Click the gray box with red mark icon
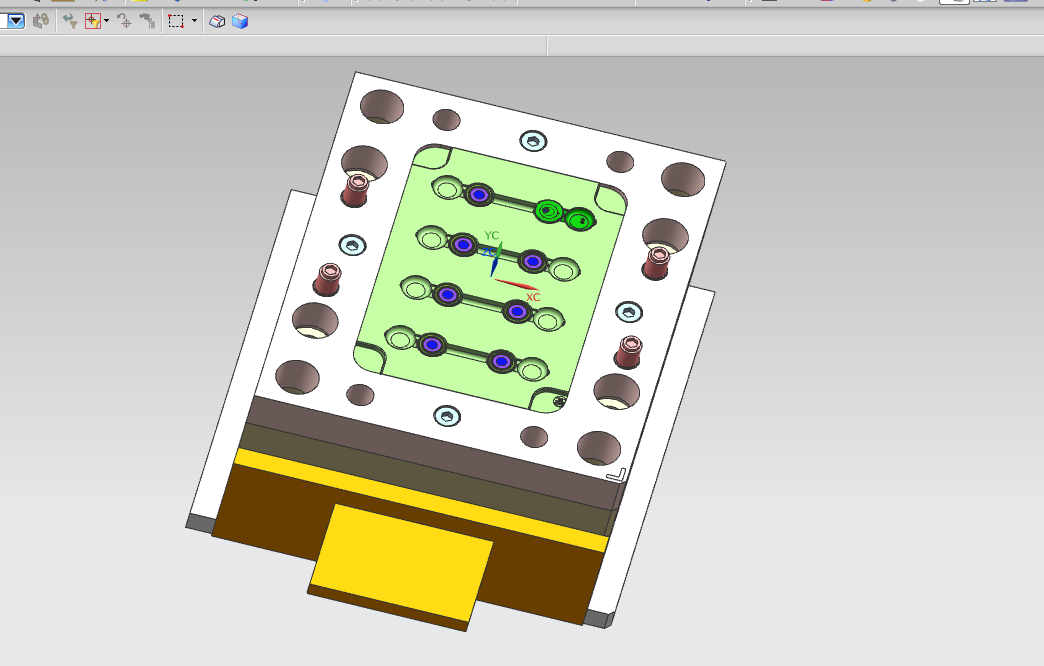Screen dimensions: 1044x666 click(x=217, y=20)
